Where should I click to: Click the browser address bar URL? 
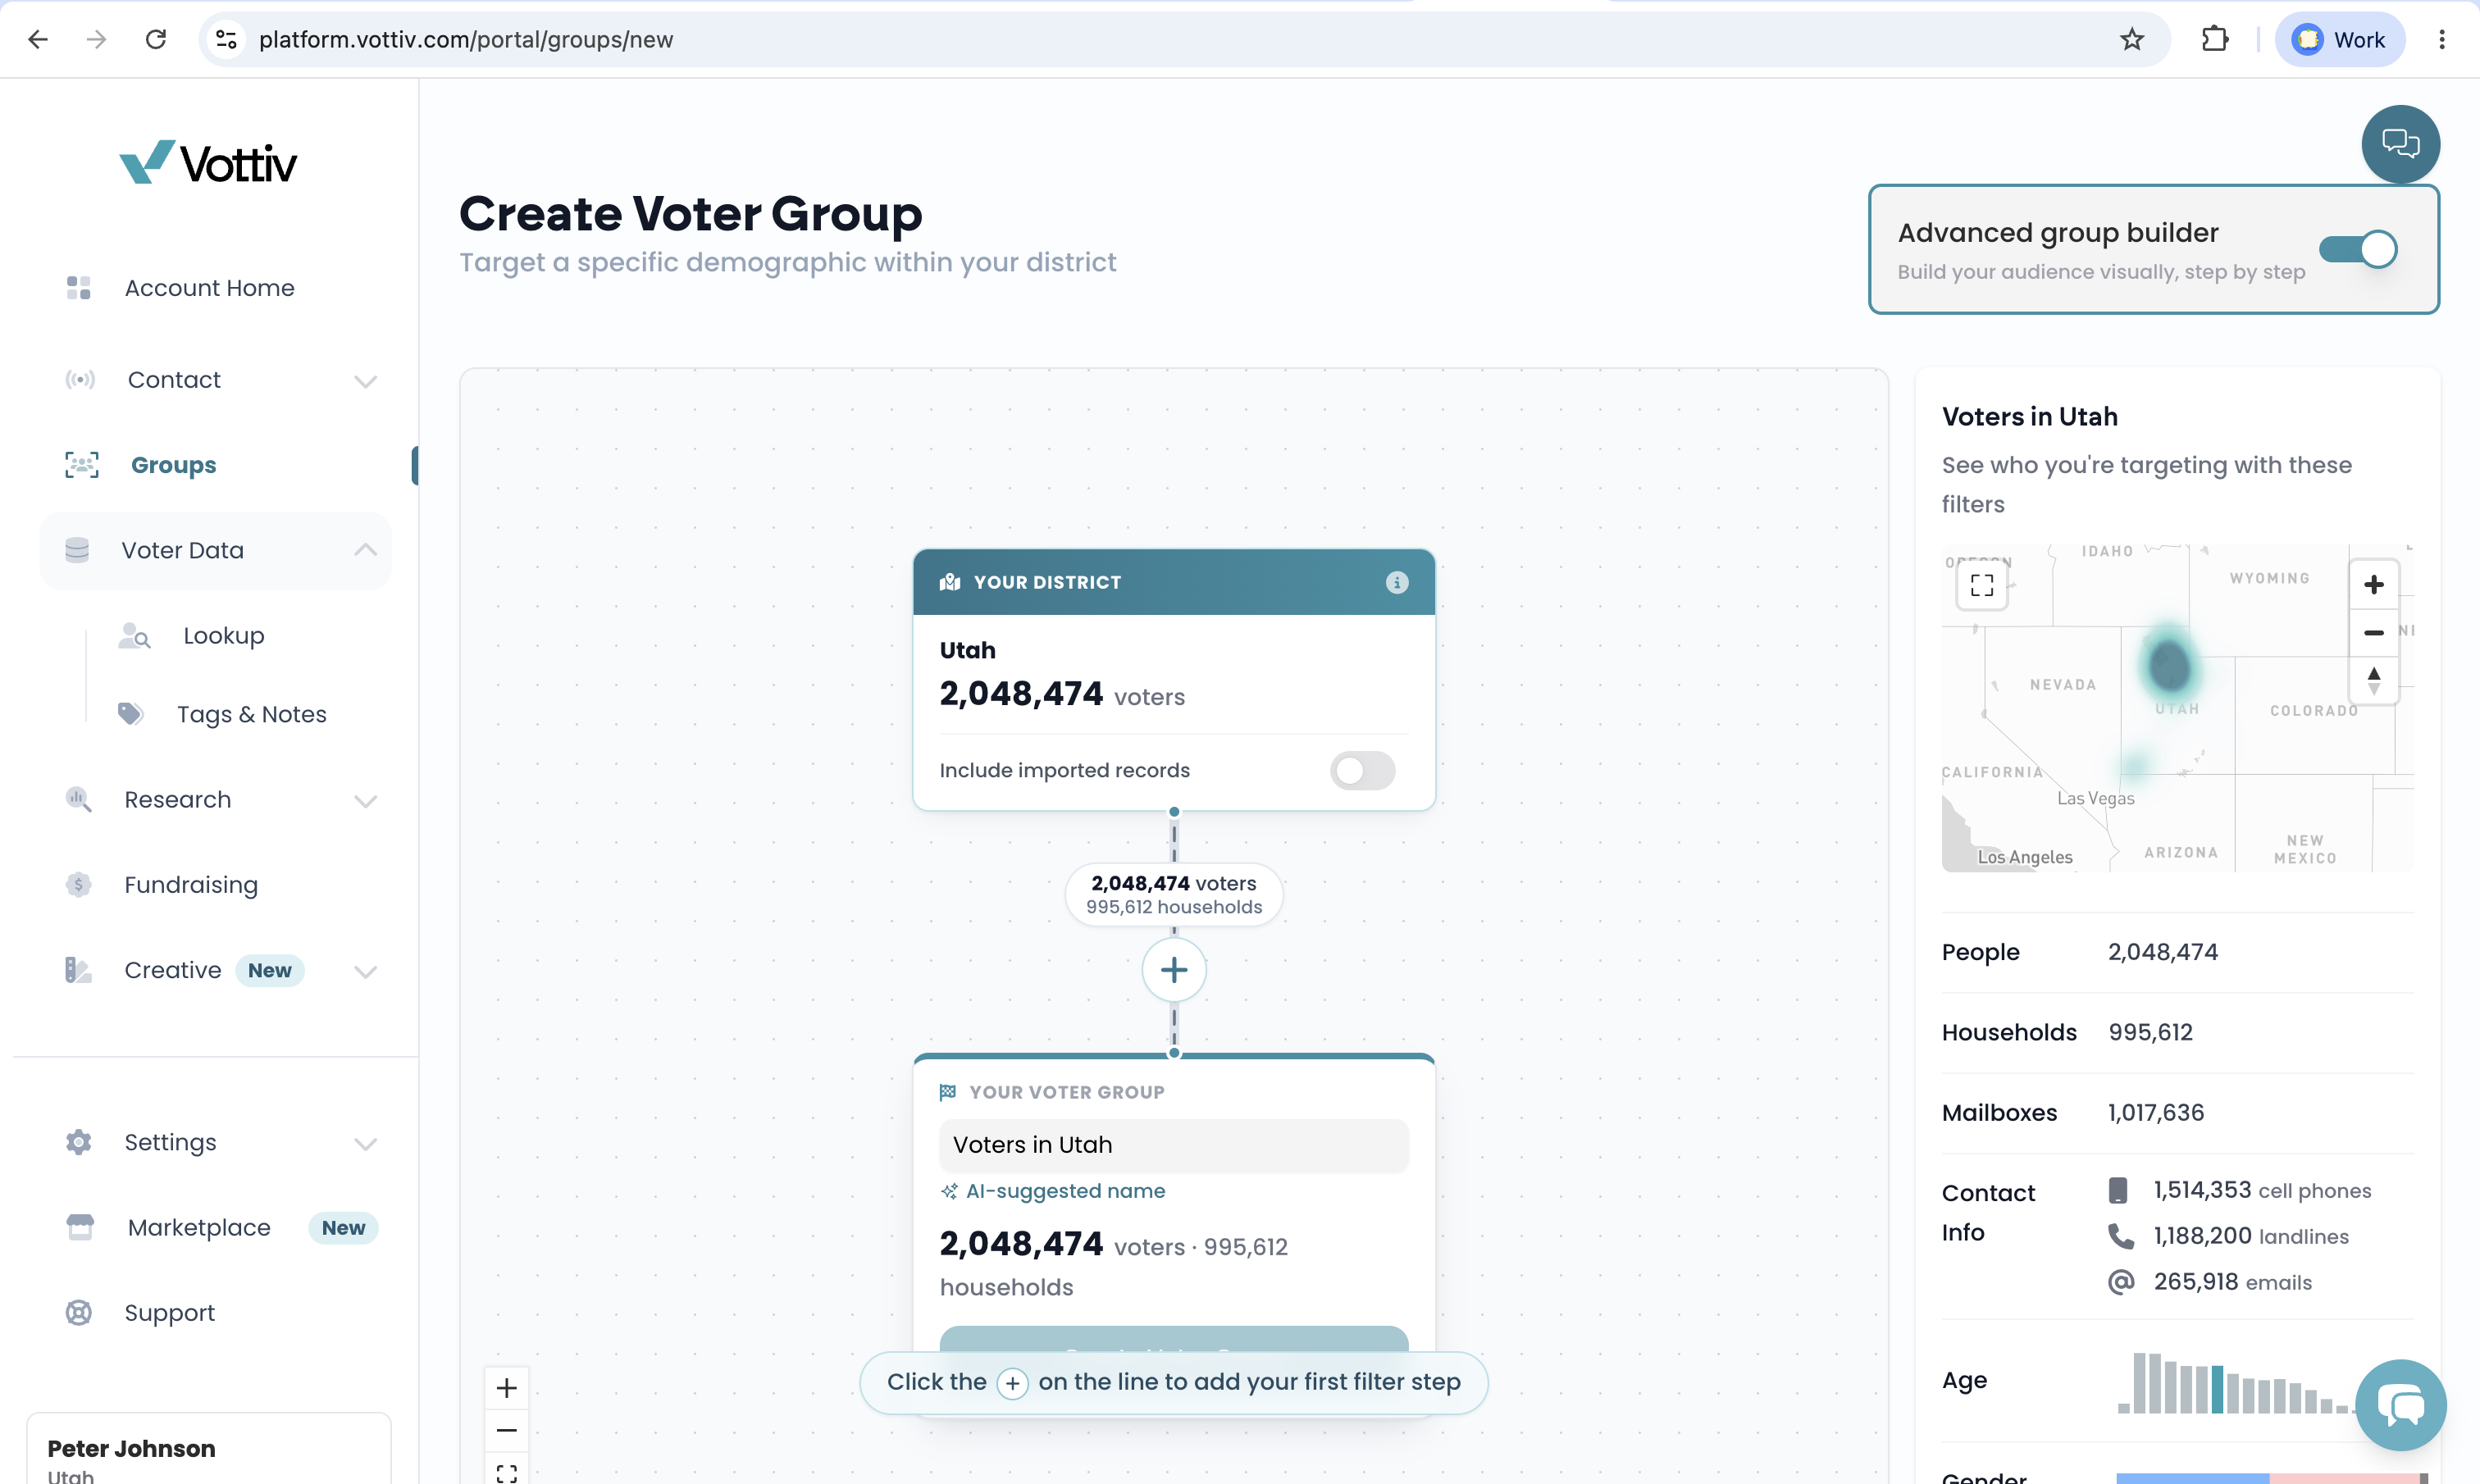point(466,39)
